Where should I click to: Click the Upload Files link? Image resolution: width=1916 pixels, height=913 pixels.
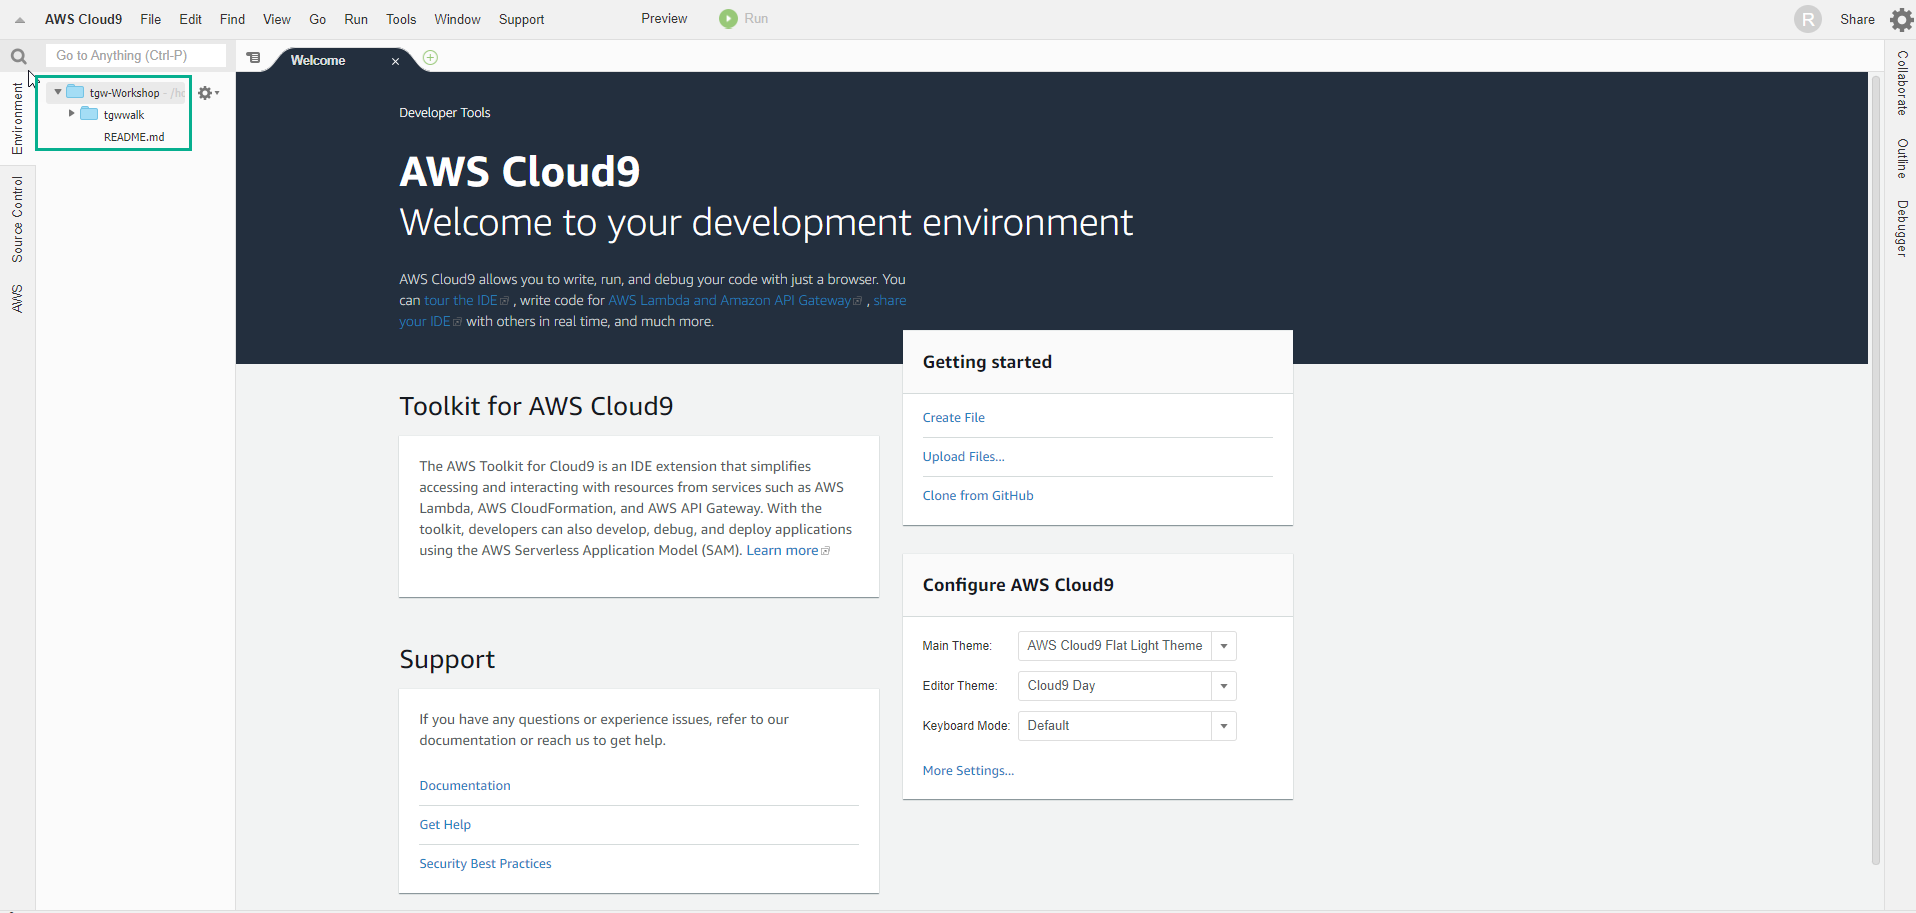pos(963,457)
